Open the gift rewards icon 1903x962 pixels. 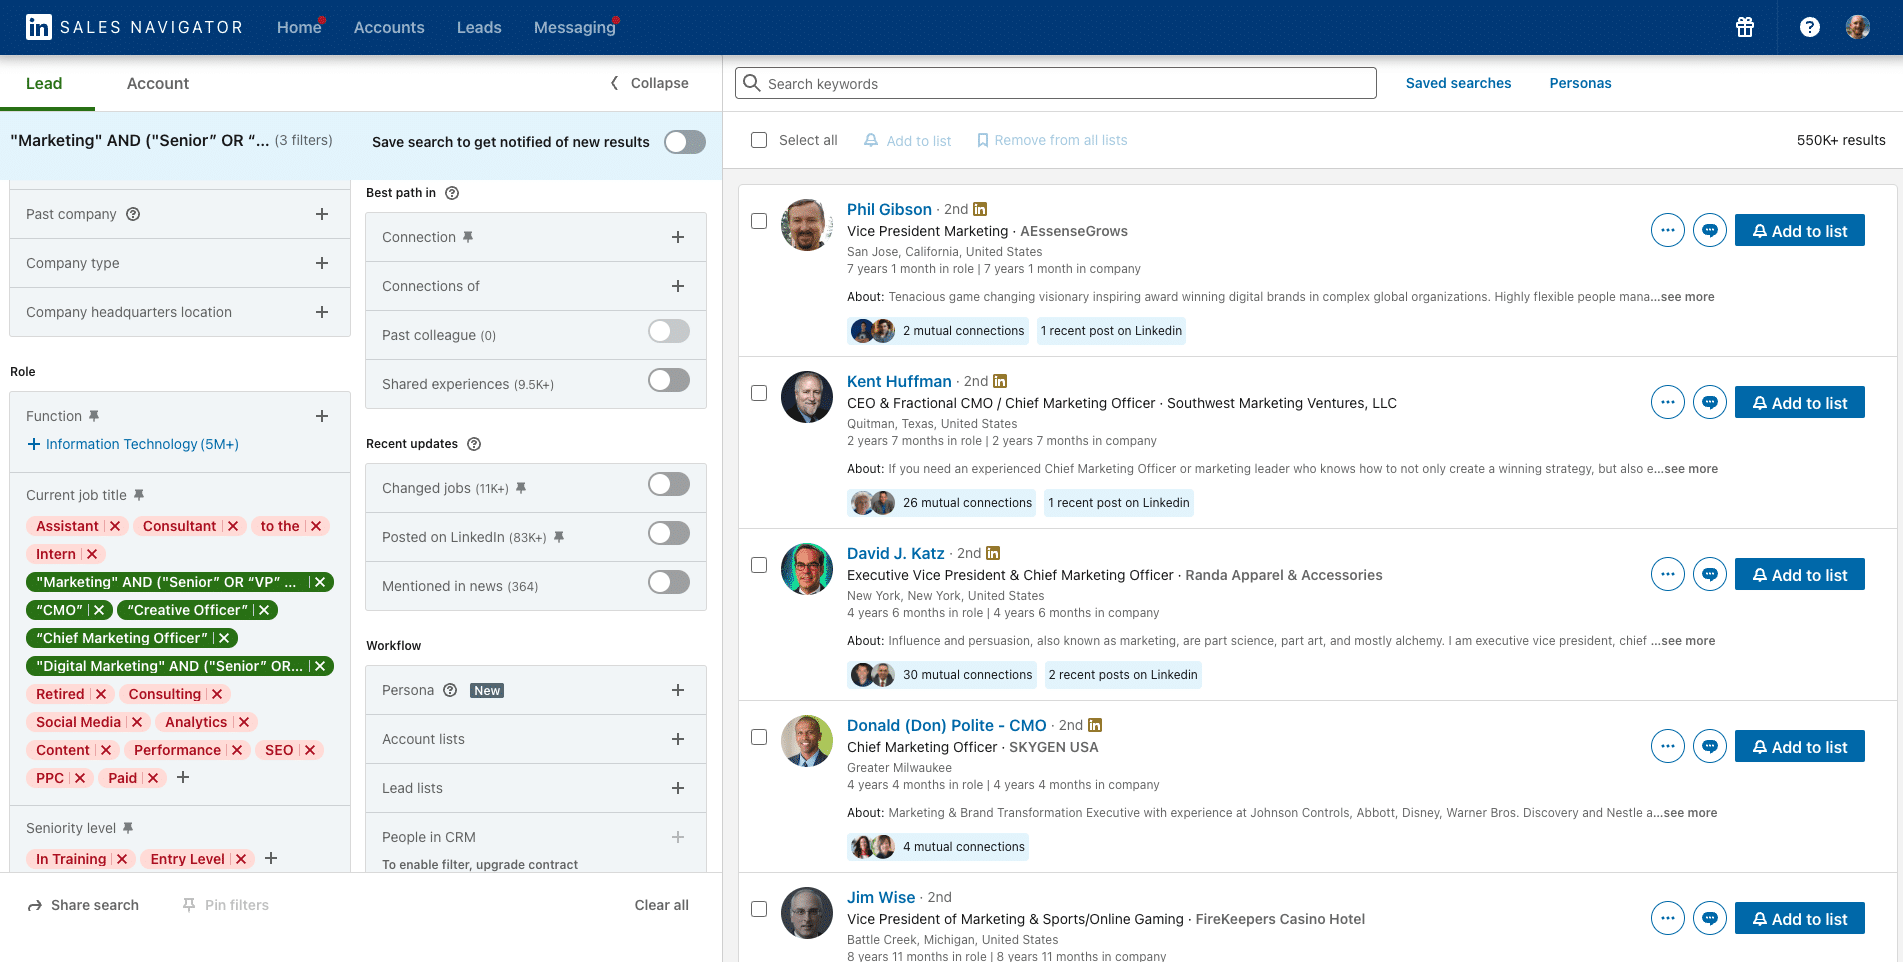point(1745,27)
